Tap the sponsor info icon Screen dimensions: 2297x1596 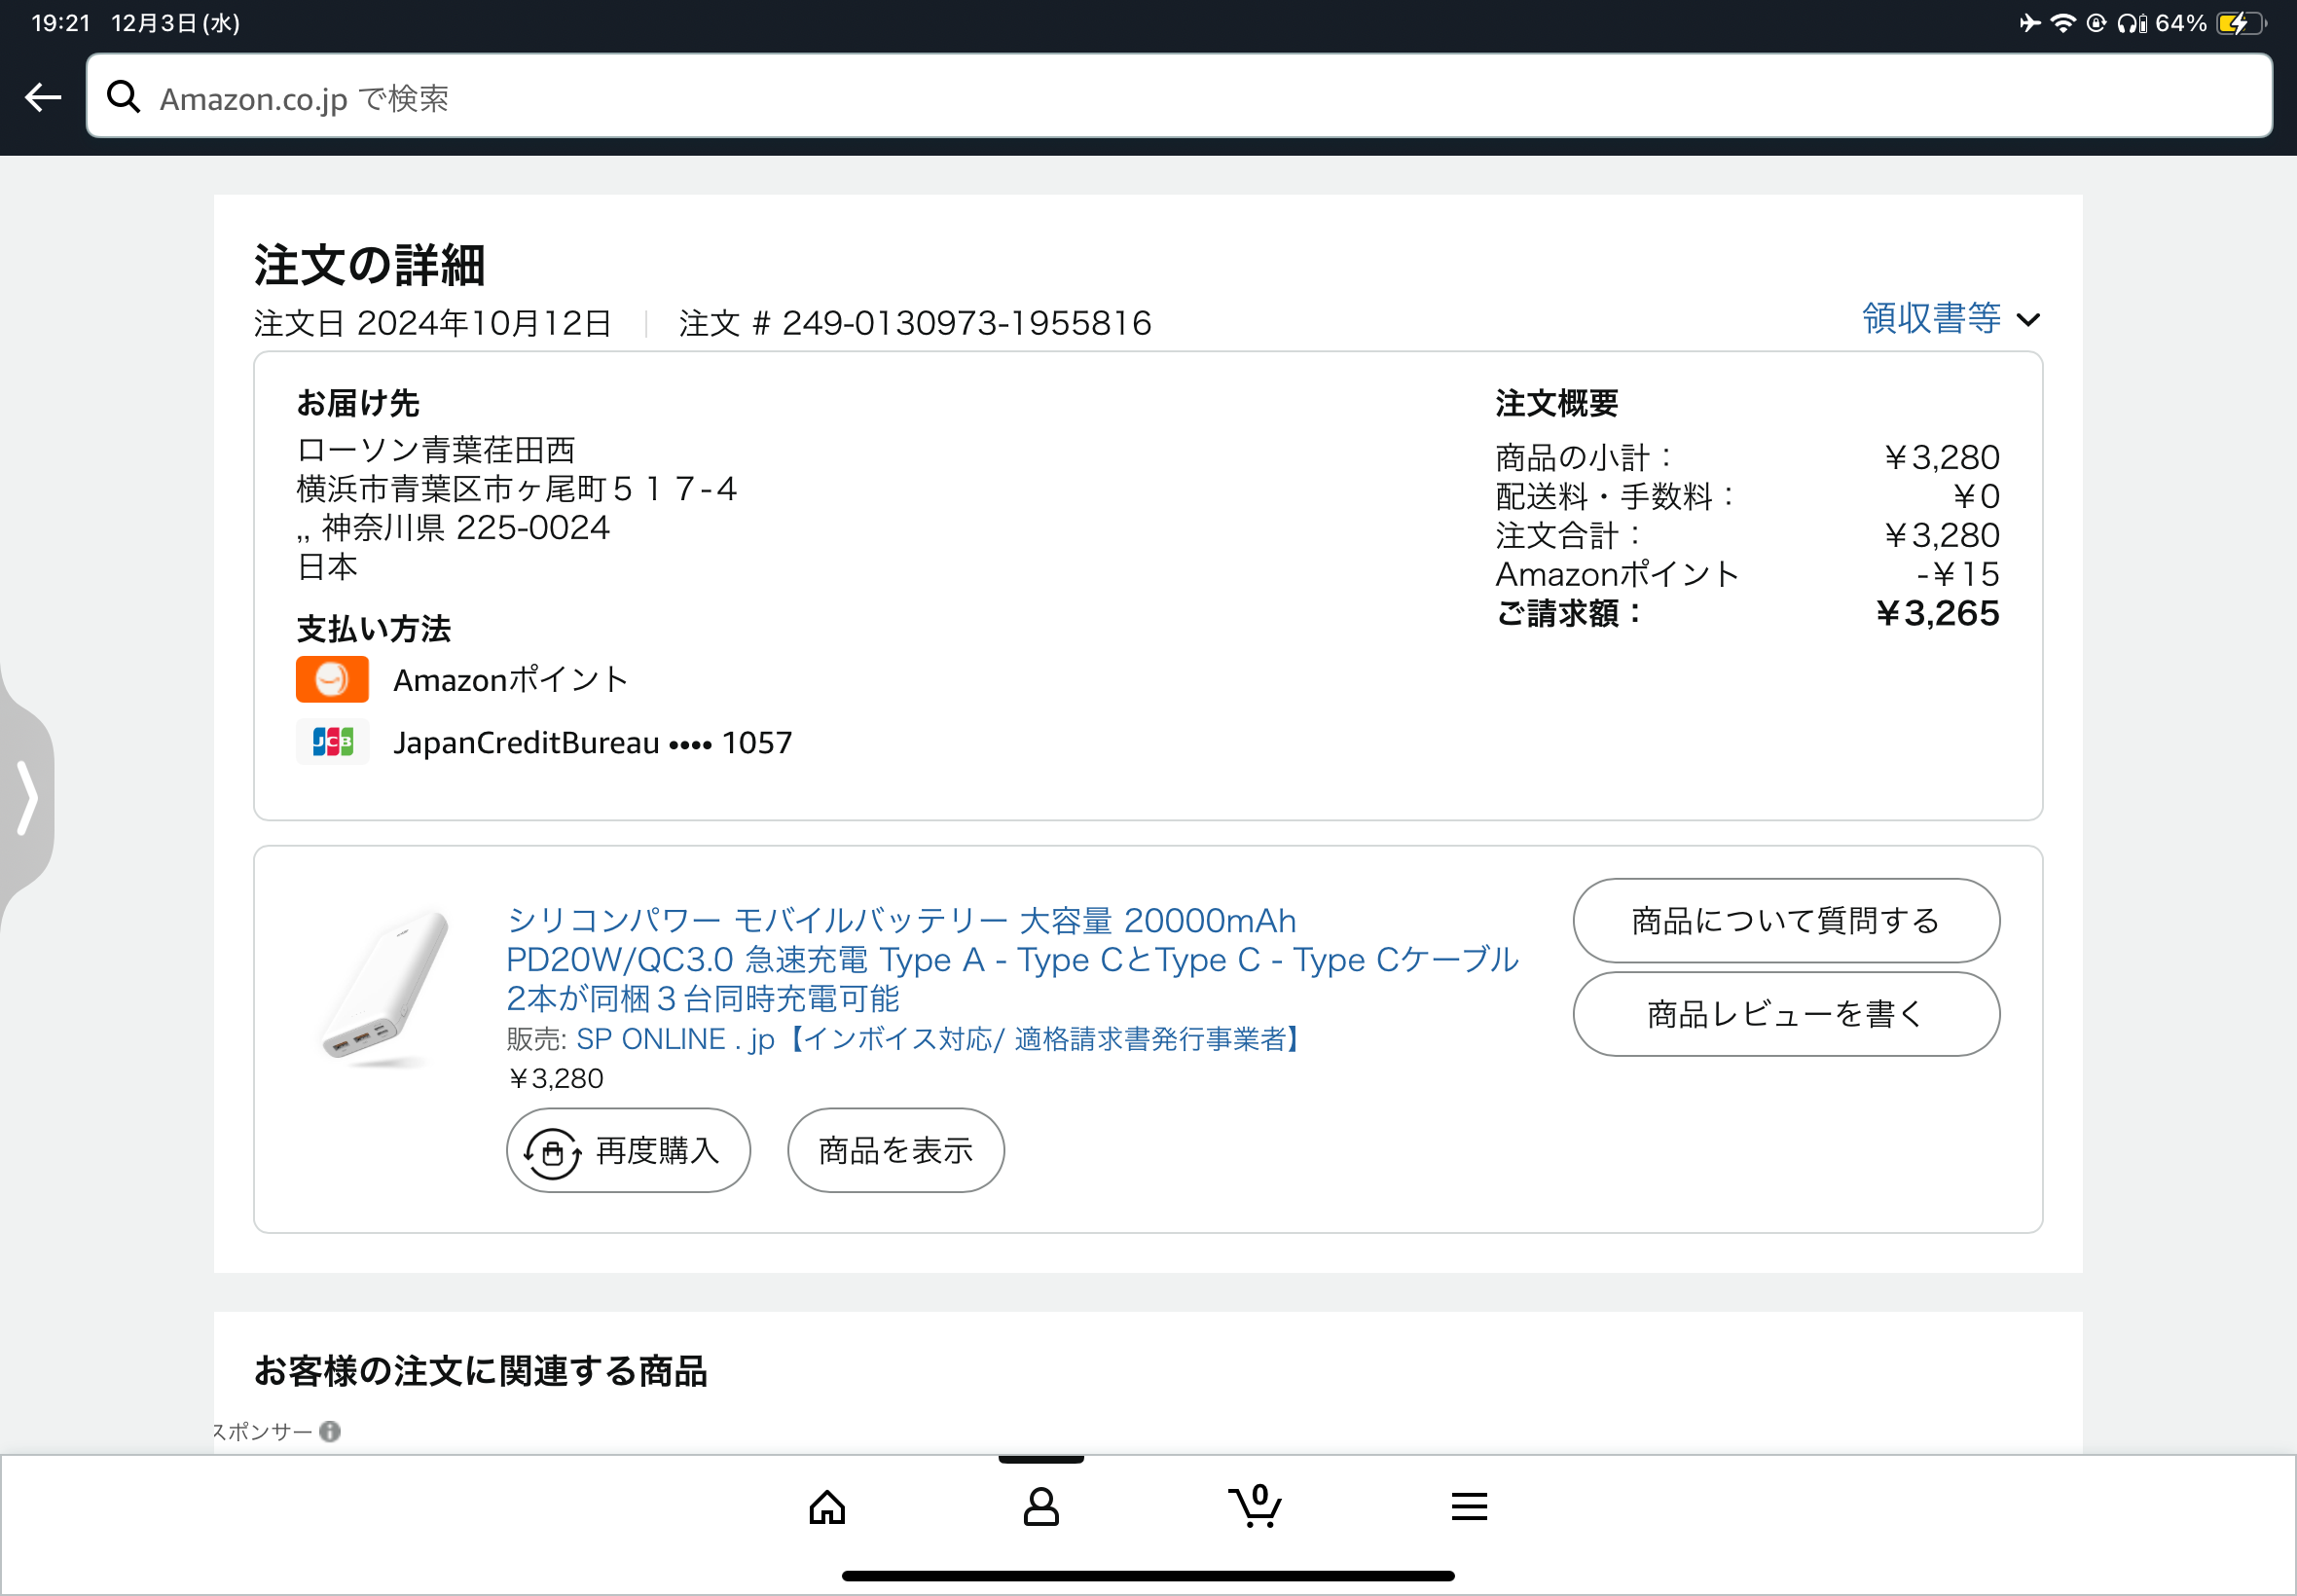pyautogui.click(x=330, y=1432)
